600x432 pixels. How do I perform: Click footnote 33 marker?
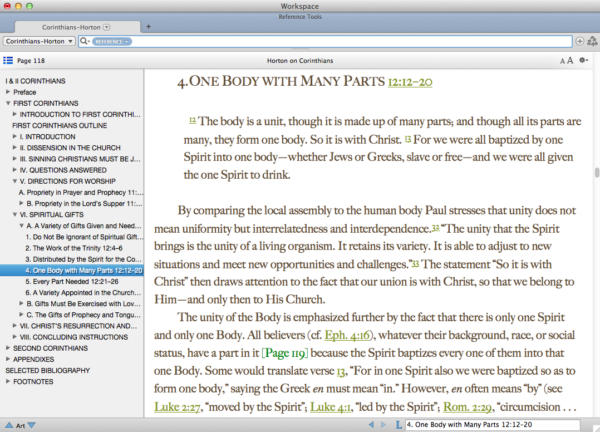[x=415, y=263]
